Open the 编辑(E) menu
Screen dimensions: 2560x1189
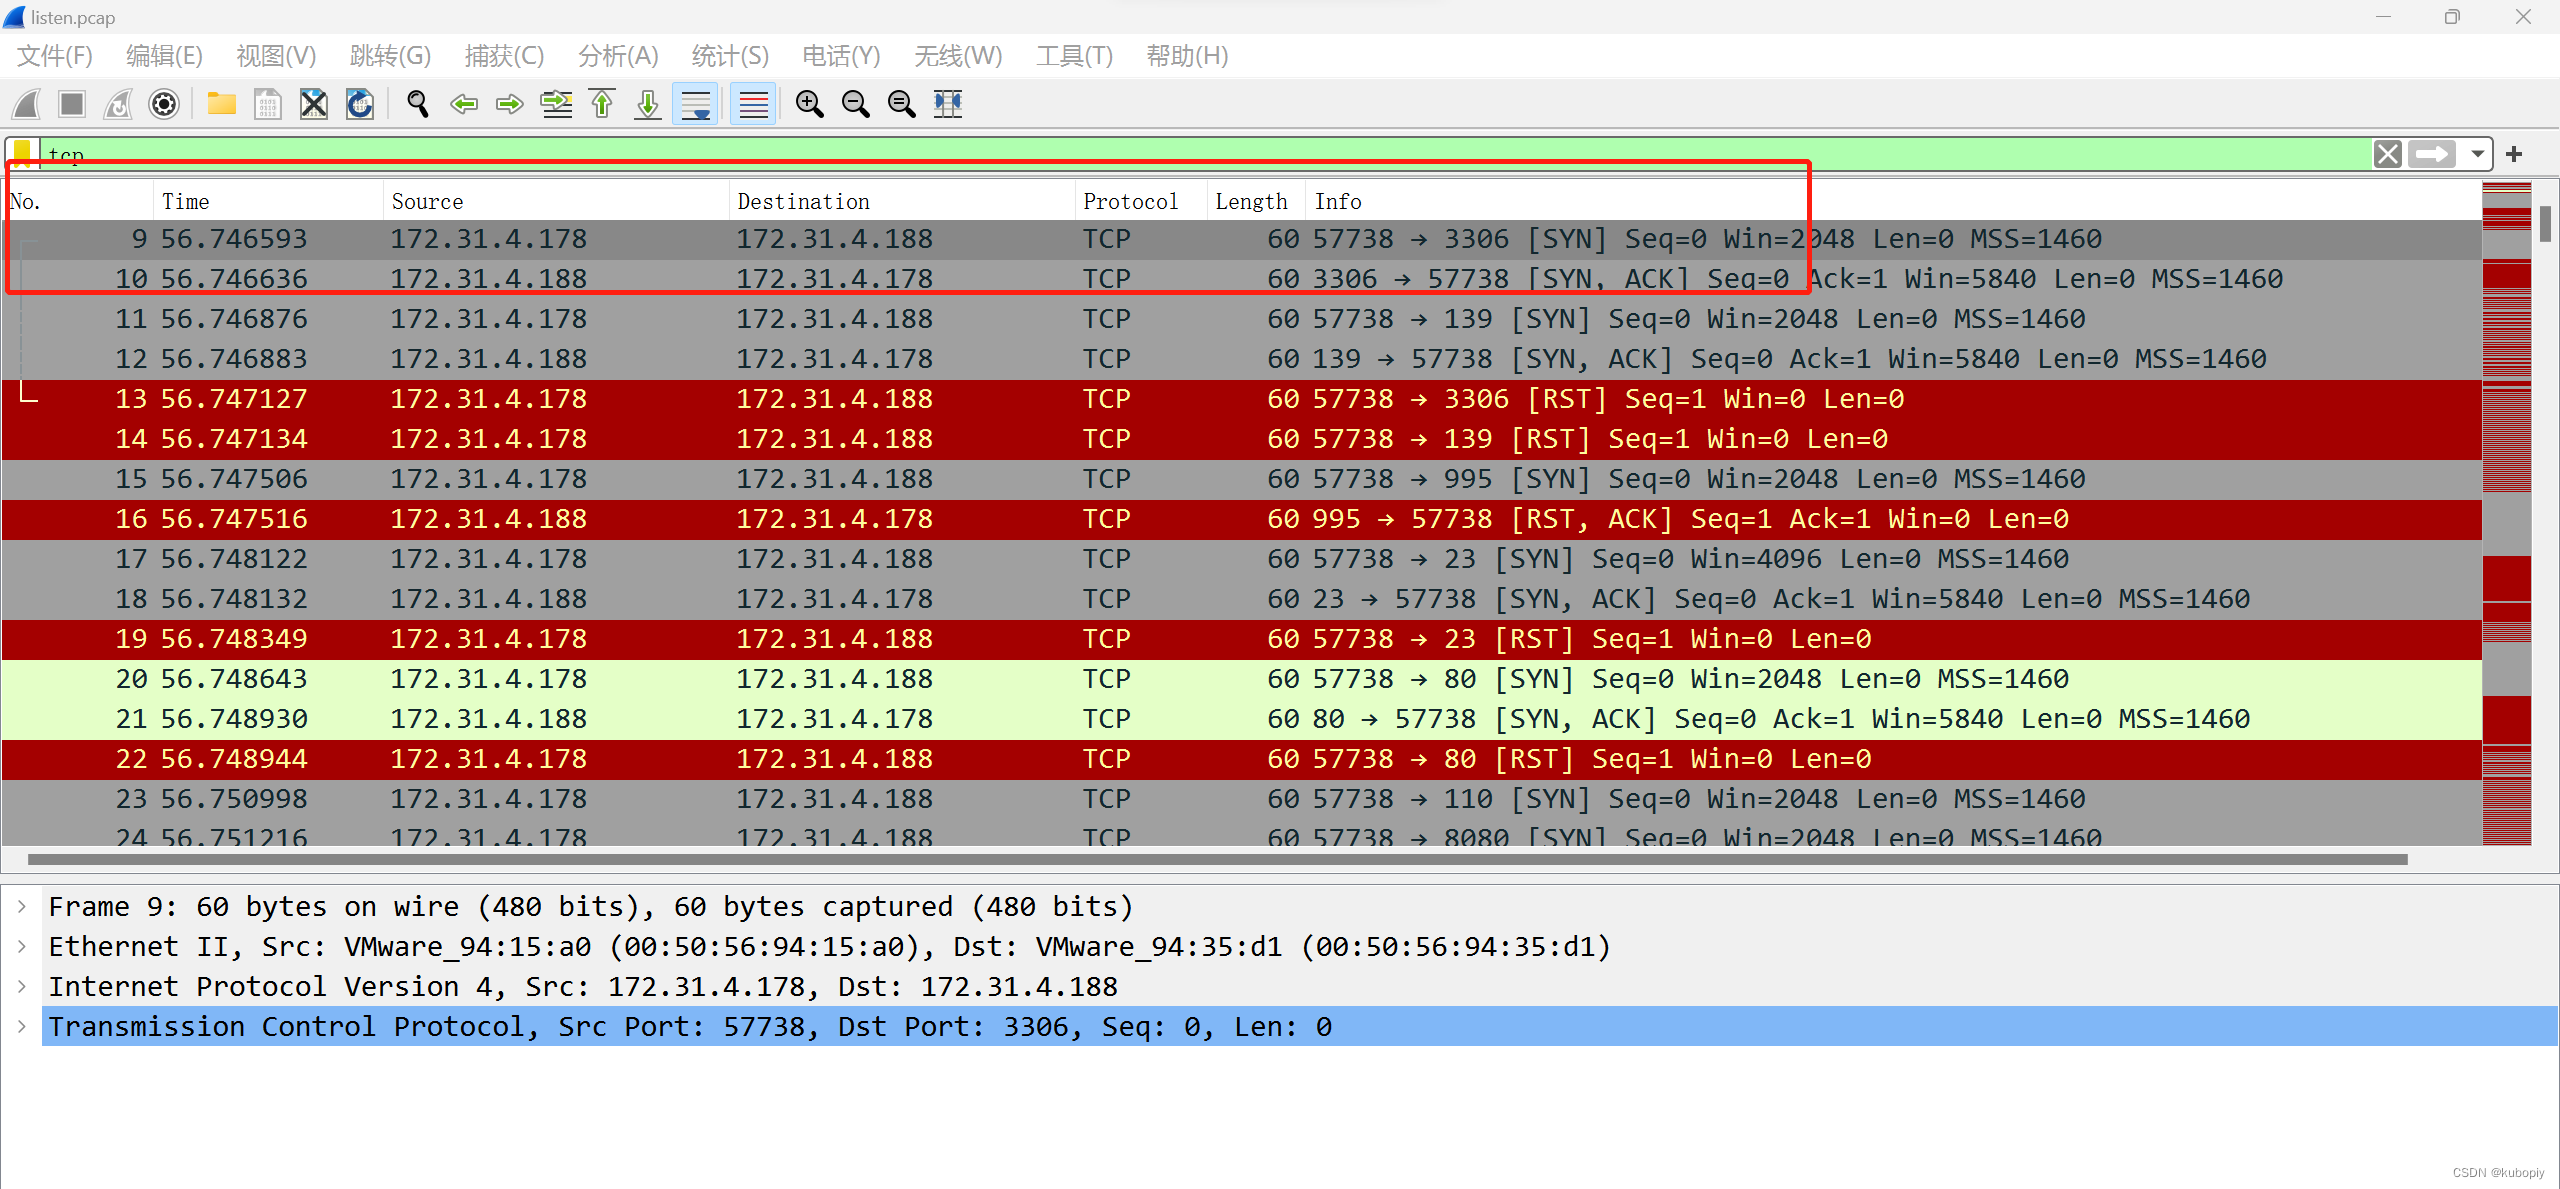165,56
